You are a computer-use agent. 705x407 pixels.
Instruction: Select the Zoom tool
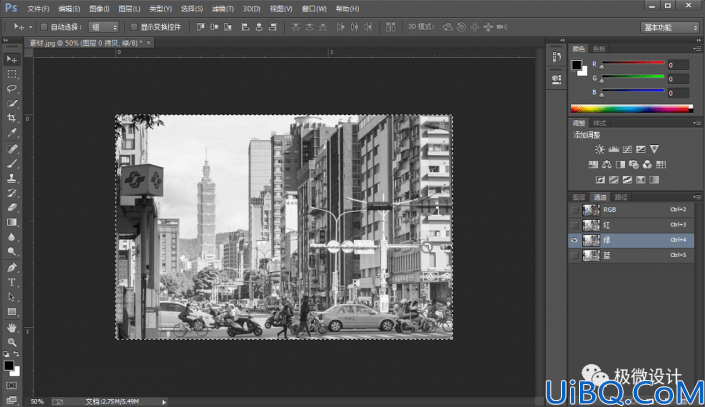[x=12, y=342]
